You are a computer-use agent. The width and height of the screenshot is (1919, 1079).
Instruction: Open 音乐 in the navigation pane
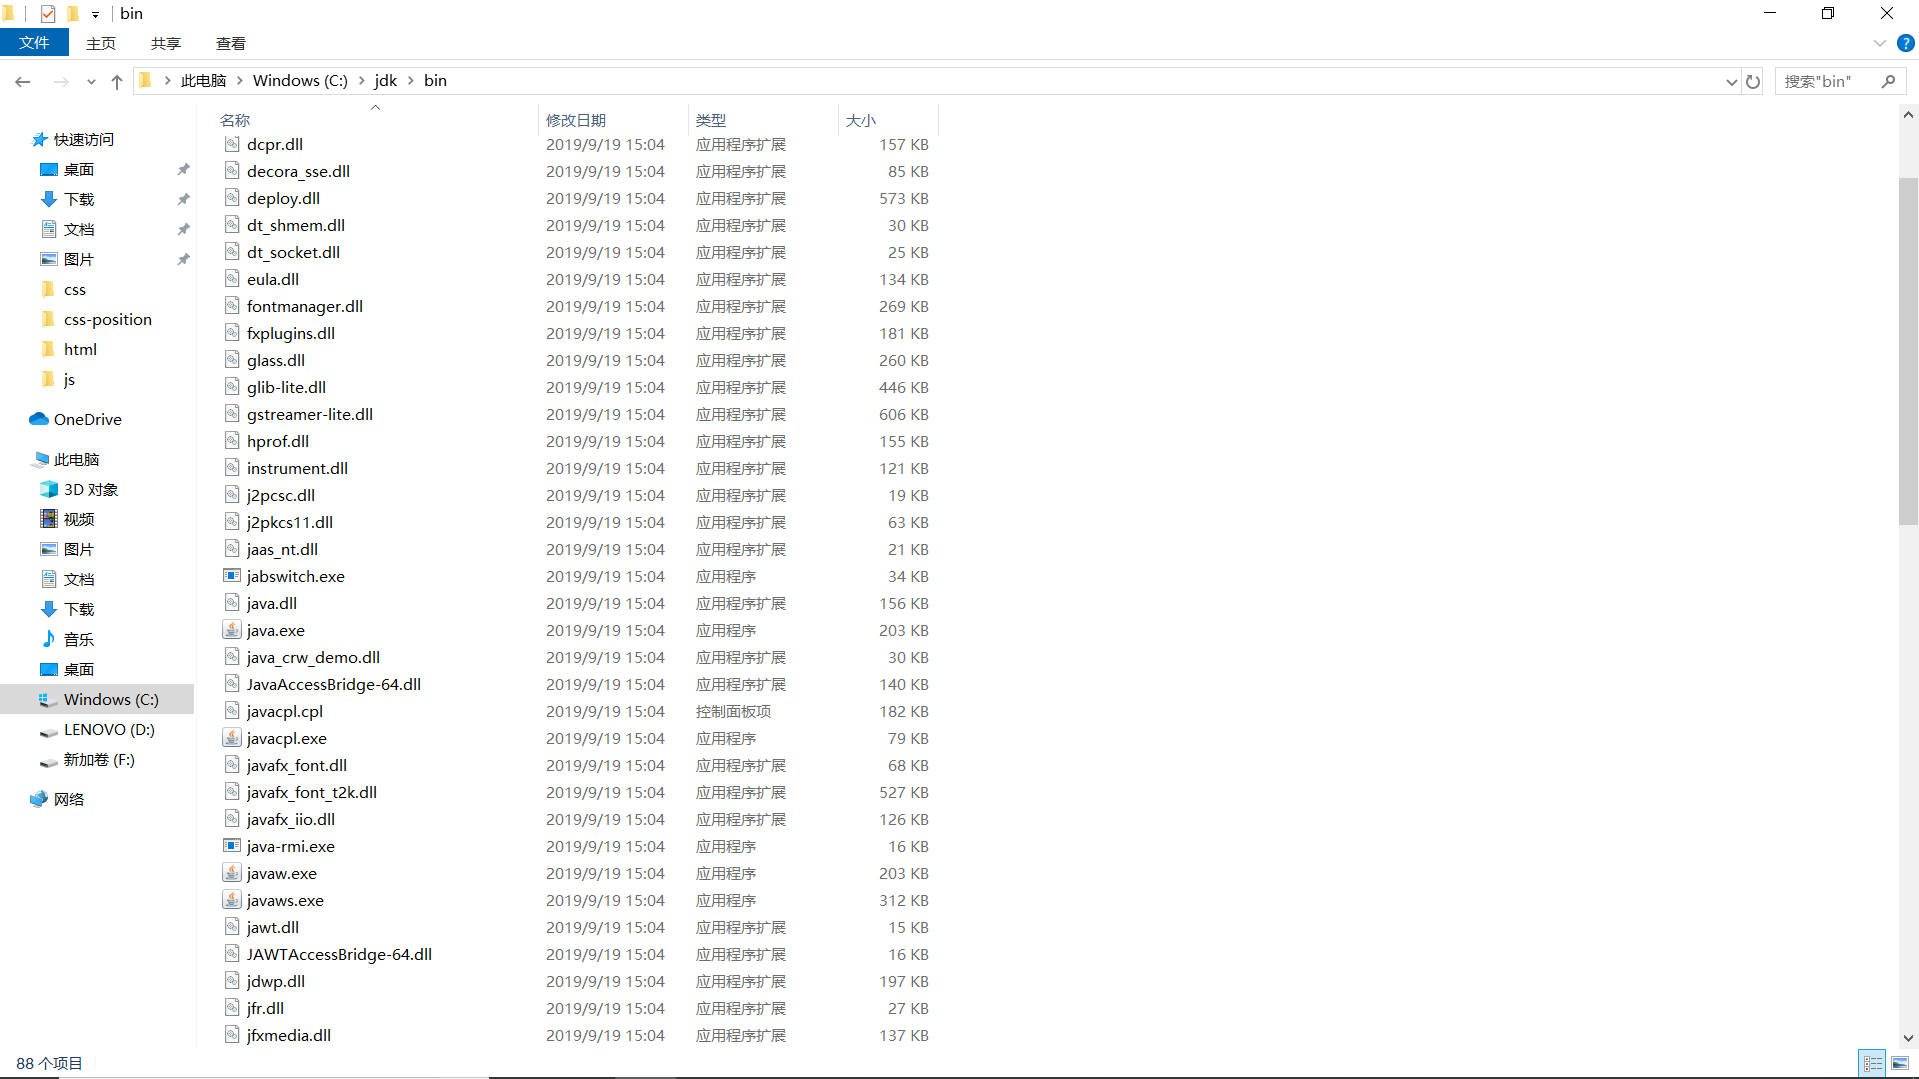click(79, 639)
